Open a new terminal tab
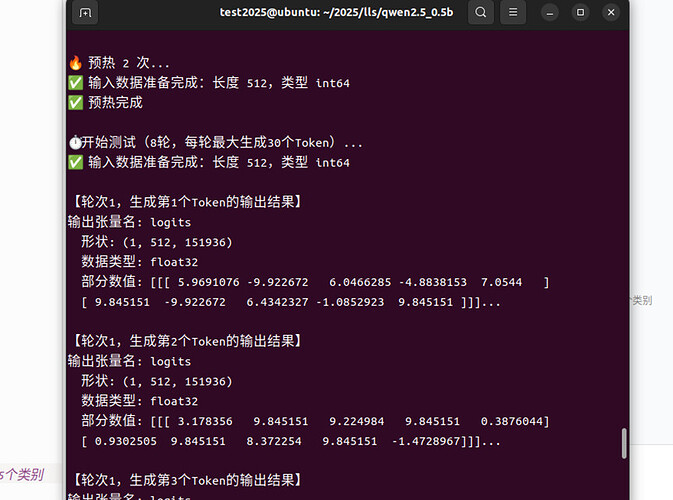The width and height of the screenshot is (673, 500). 86,13
